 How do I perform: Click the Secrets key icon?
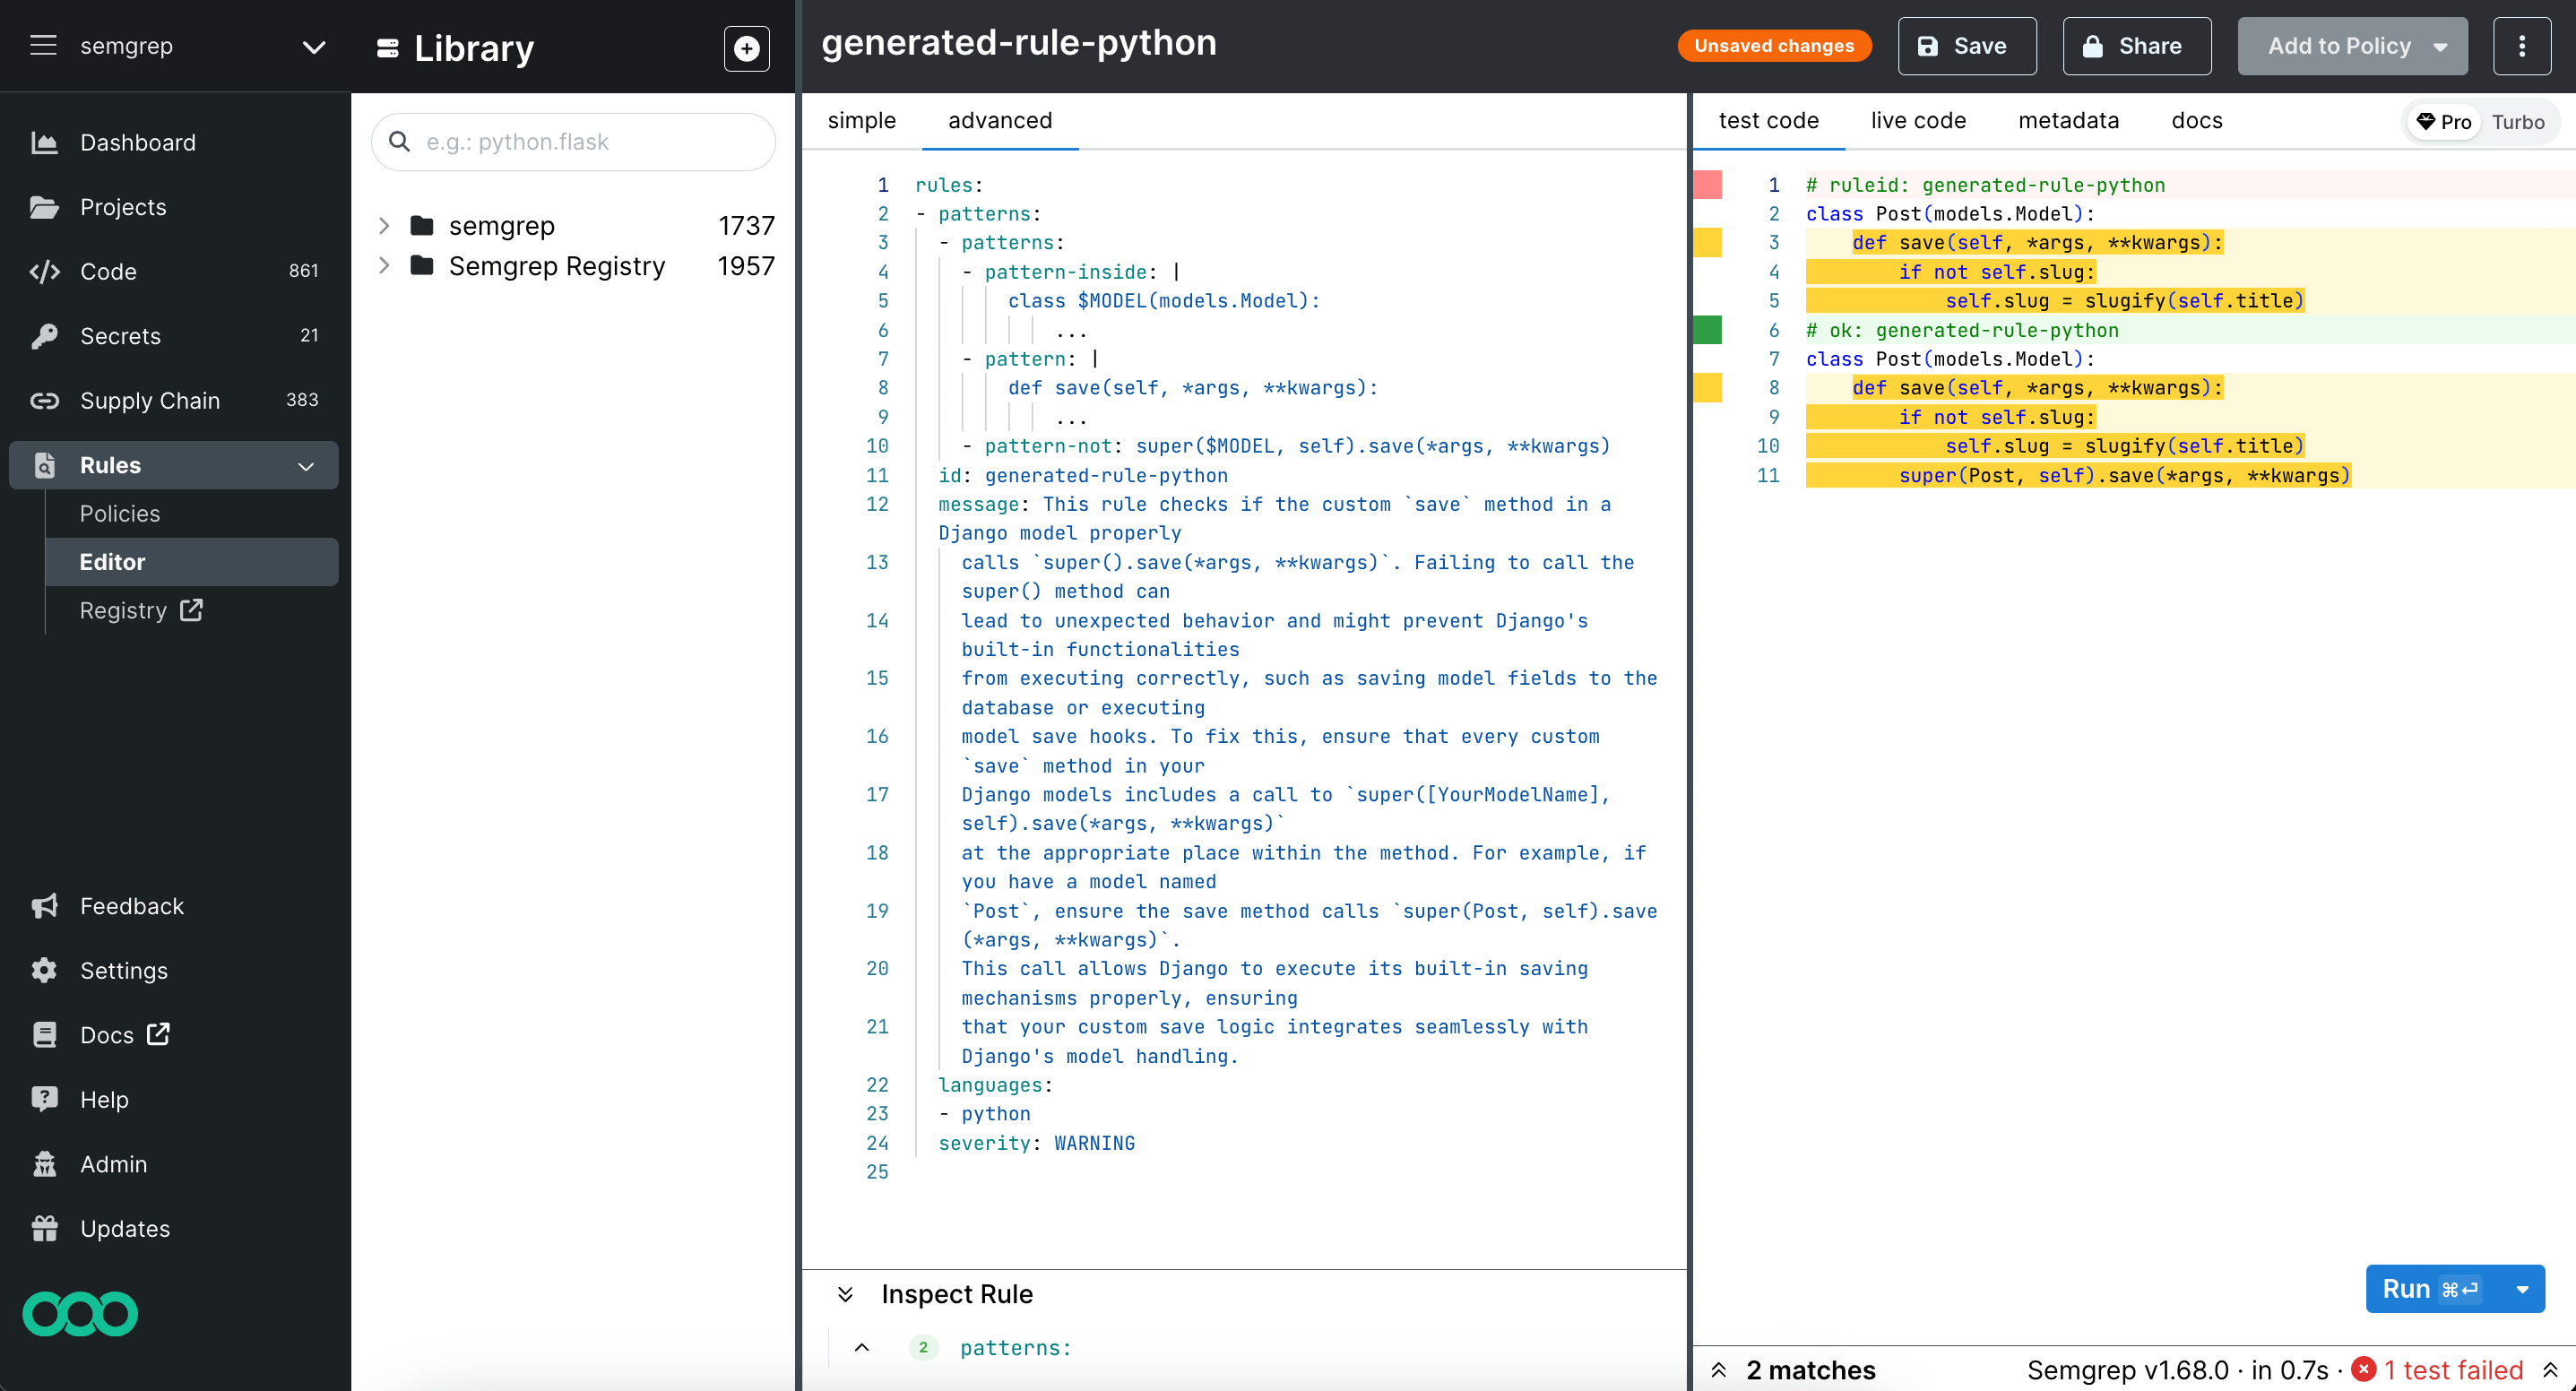44,336
